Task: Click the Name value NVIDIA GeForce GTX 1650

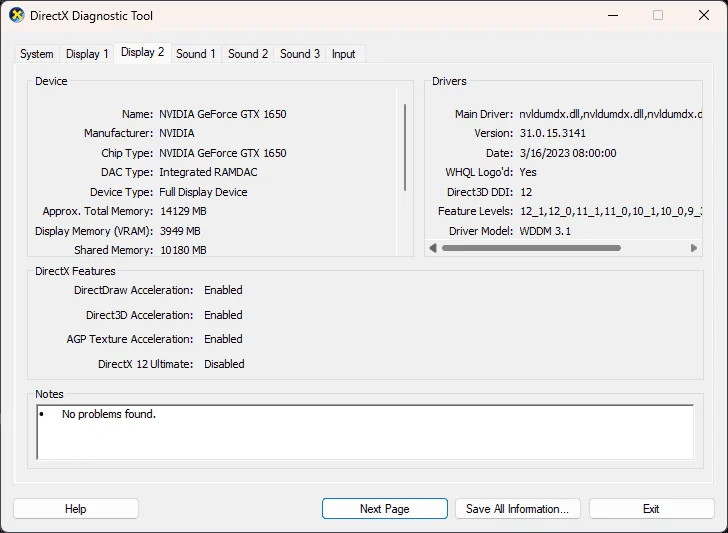Action: pos(223,114)
